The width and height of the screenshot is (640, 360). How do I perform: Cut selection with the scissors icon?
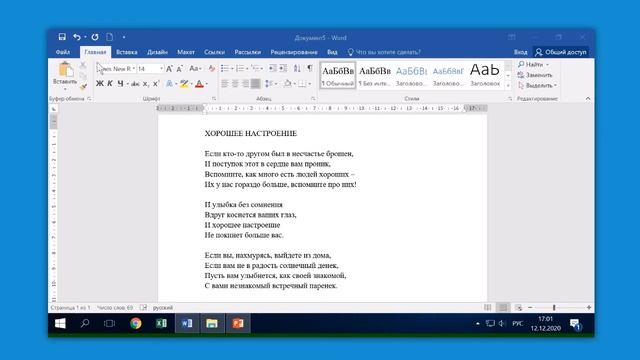coord(83,65)
